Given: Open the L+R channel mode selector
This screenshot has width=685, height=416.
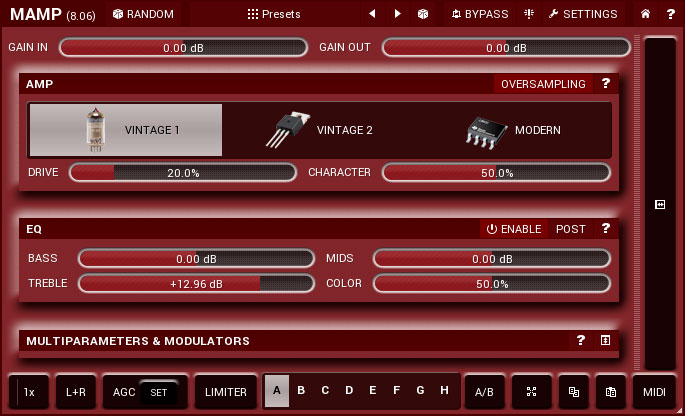Looking at the screenshot, I should [76, 392].
